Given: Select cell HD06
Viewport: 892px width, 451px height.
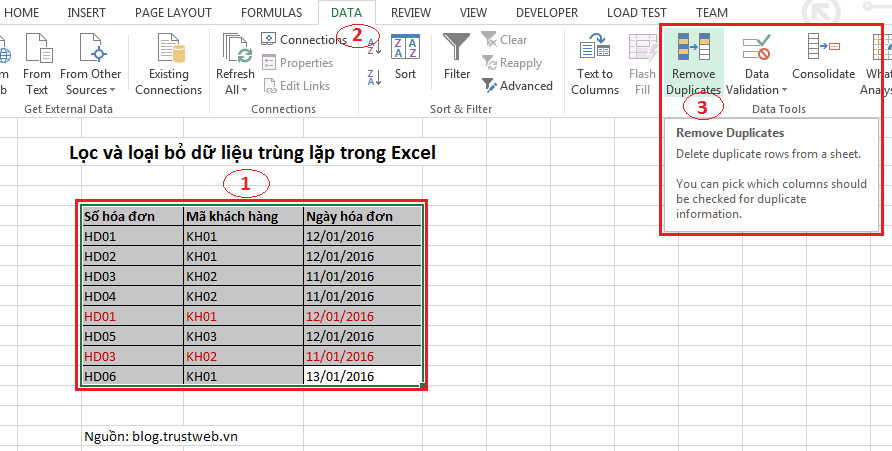Looking at the screenshot, I should point(132,376).
